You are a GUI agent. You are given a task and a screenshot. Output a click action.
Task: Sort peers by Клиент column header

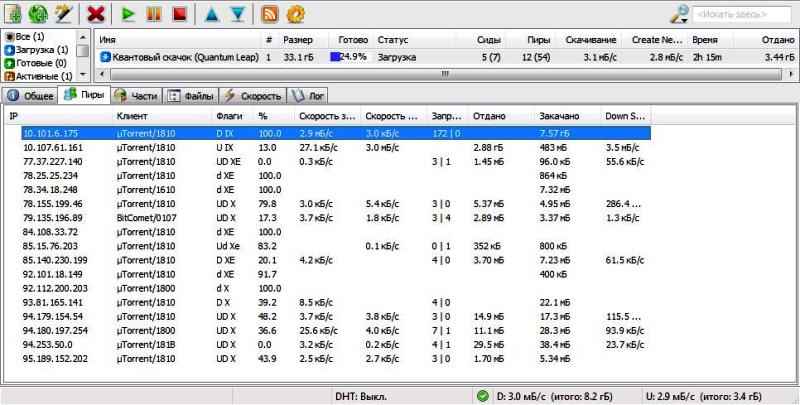coord(162,116)
